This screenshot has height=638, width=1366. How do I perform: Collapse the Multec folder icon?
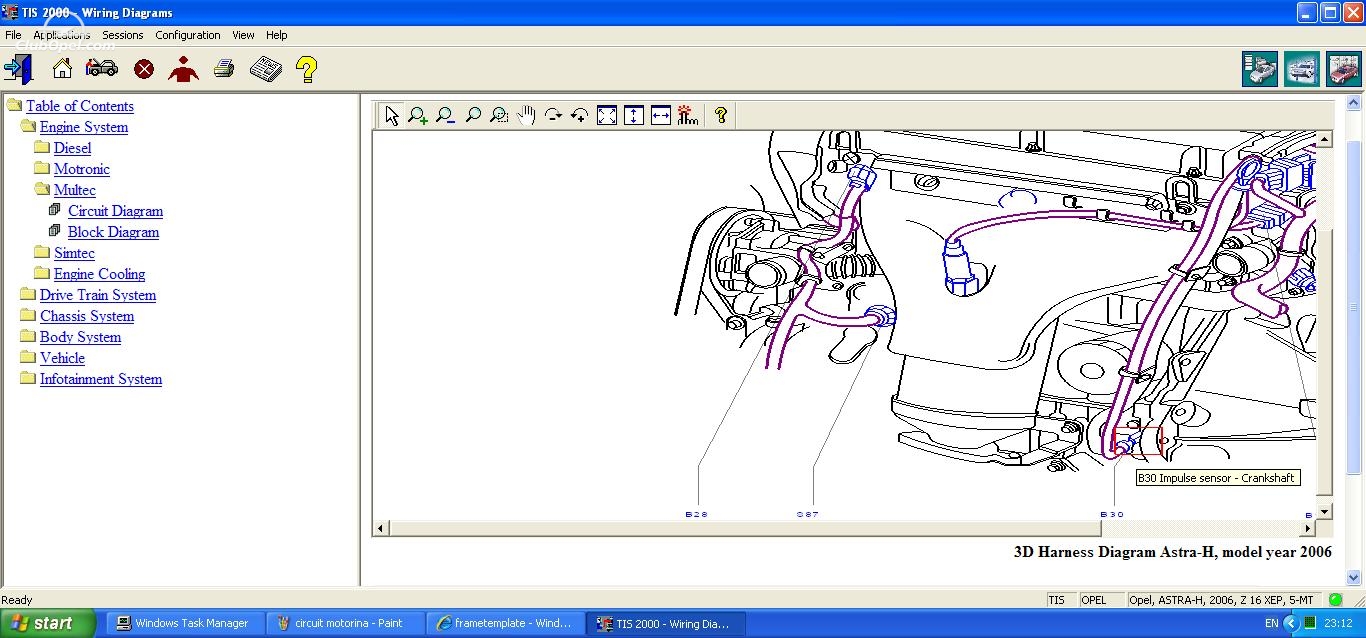pos(42,189)
